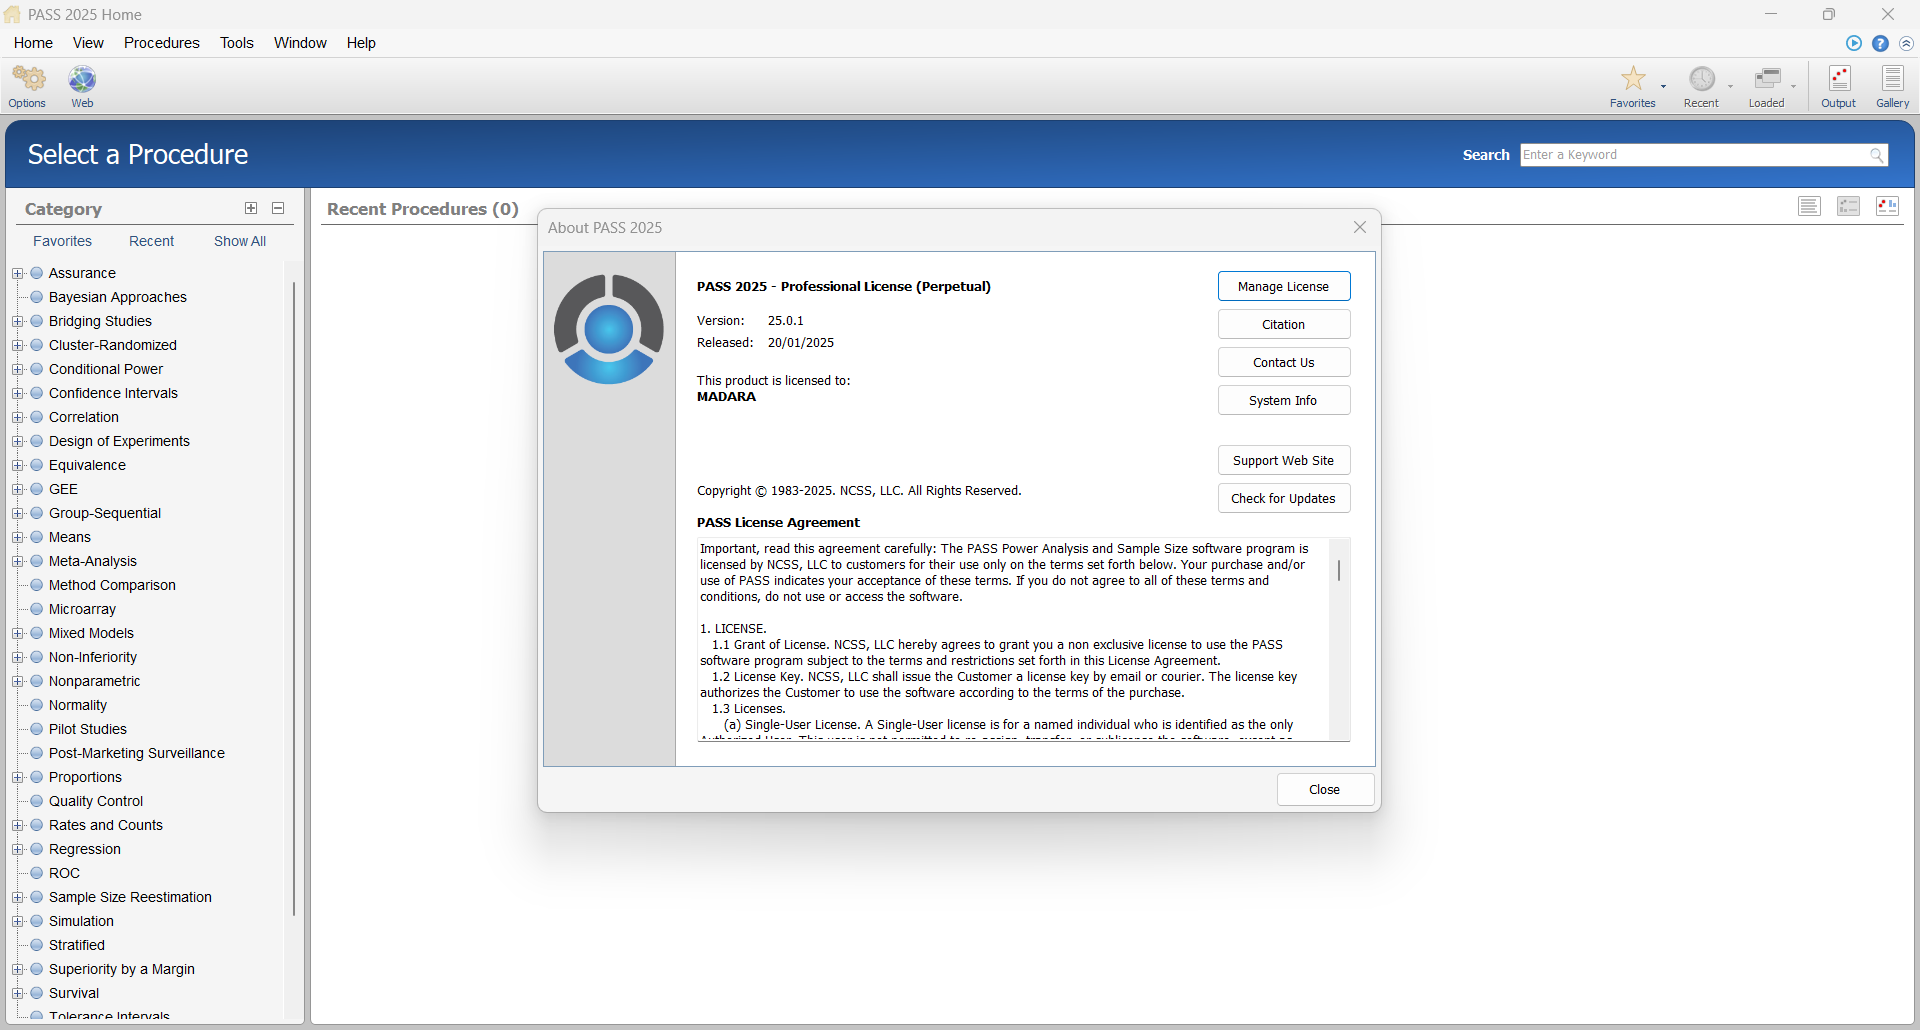The height and width of the screenshot is (1030, 1920).
Task: Expand the Assurance category
Action: point(17,273)
